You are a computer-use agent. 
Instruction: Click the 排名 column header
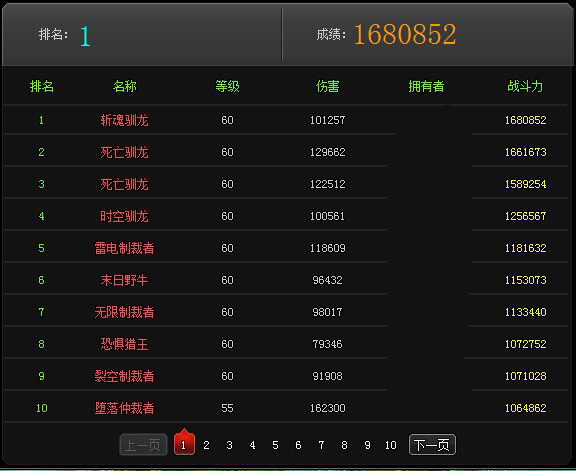(42, 86)
